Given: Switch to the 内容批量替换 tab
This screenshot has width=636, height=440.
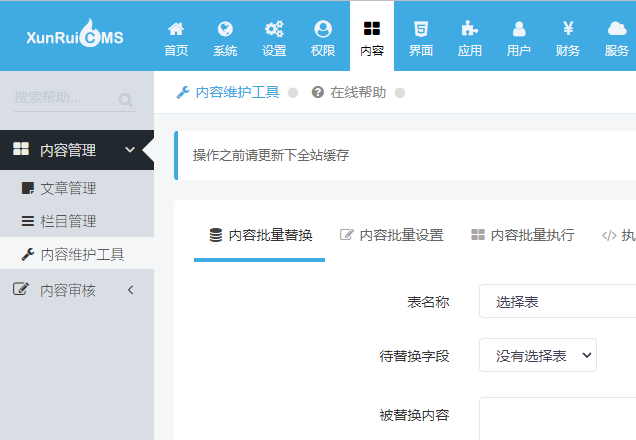Looking at the screenshot, I should tap(260, 235).
